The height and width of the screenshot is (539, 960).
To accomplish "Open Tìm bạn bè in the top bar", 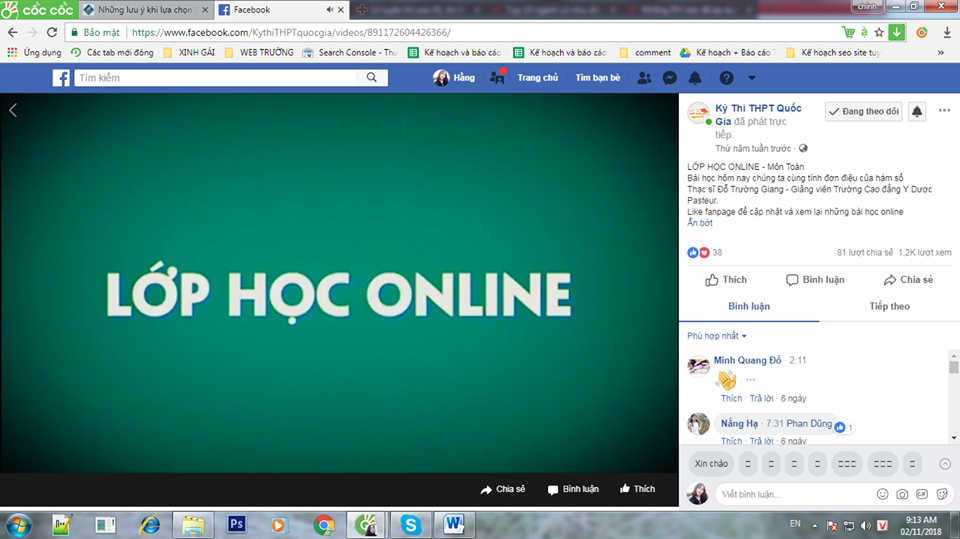I will click(598, 78).
